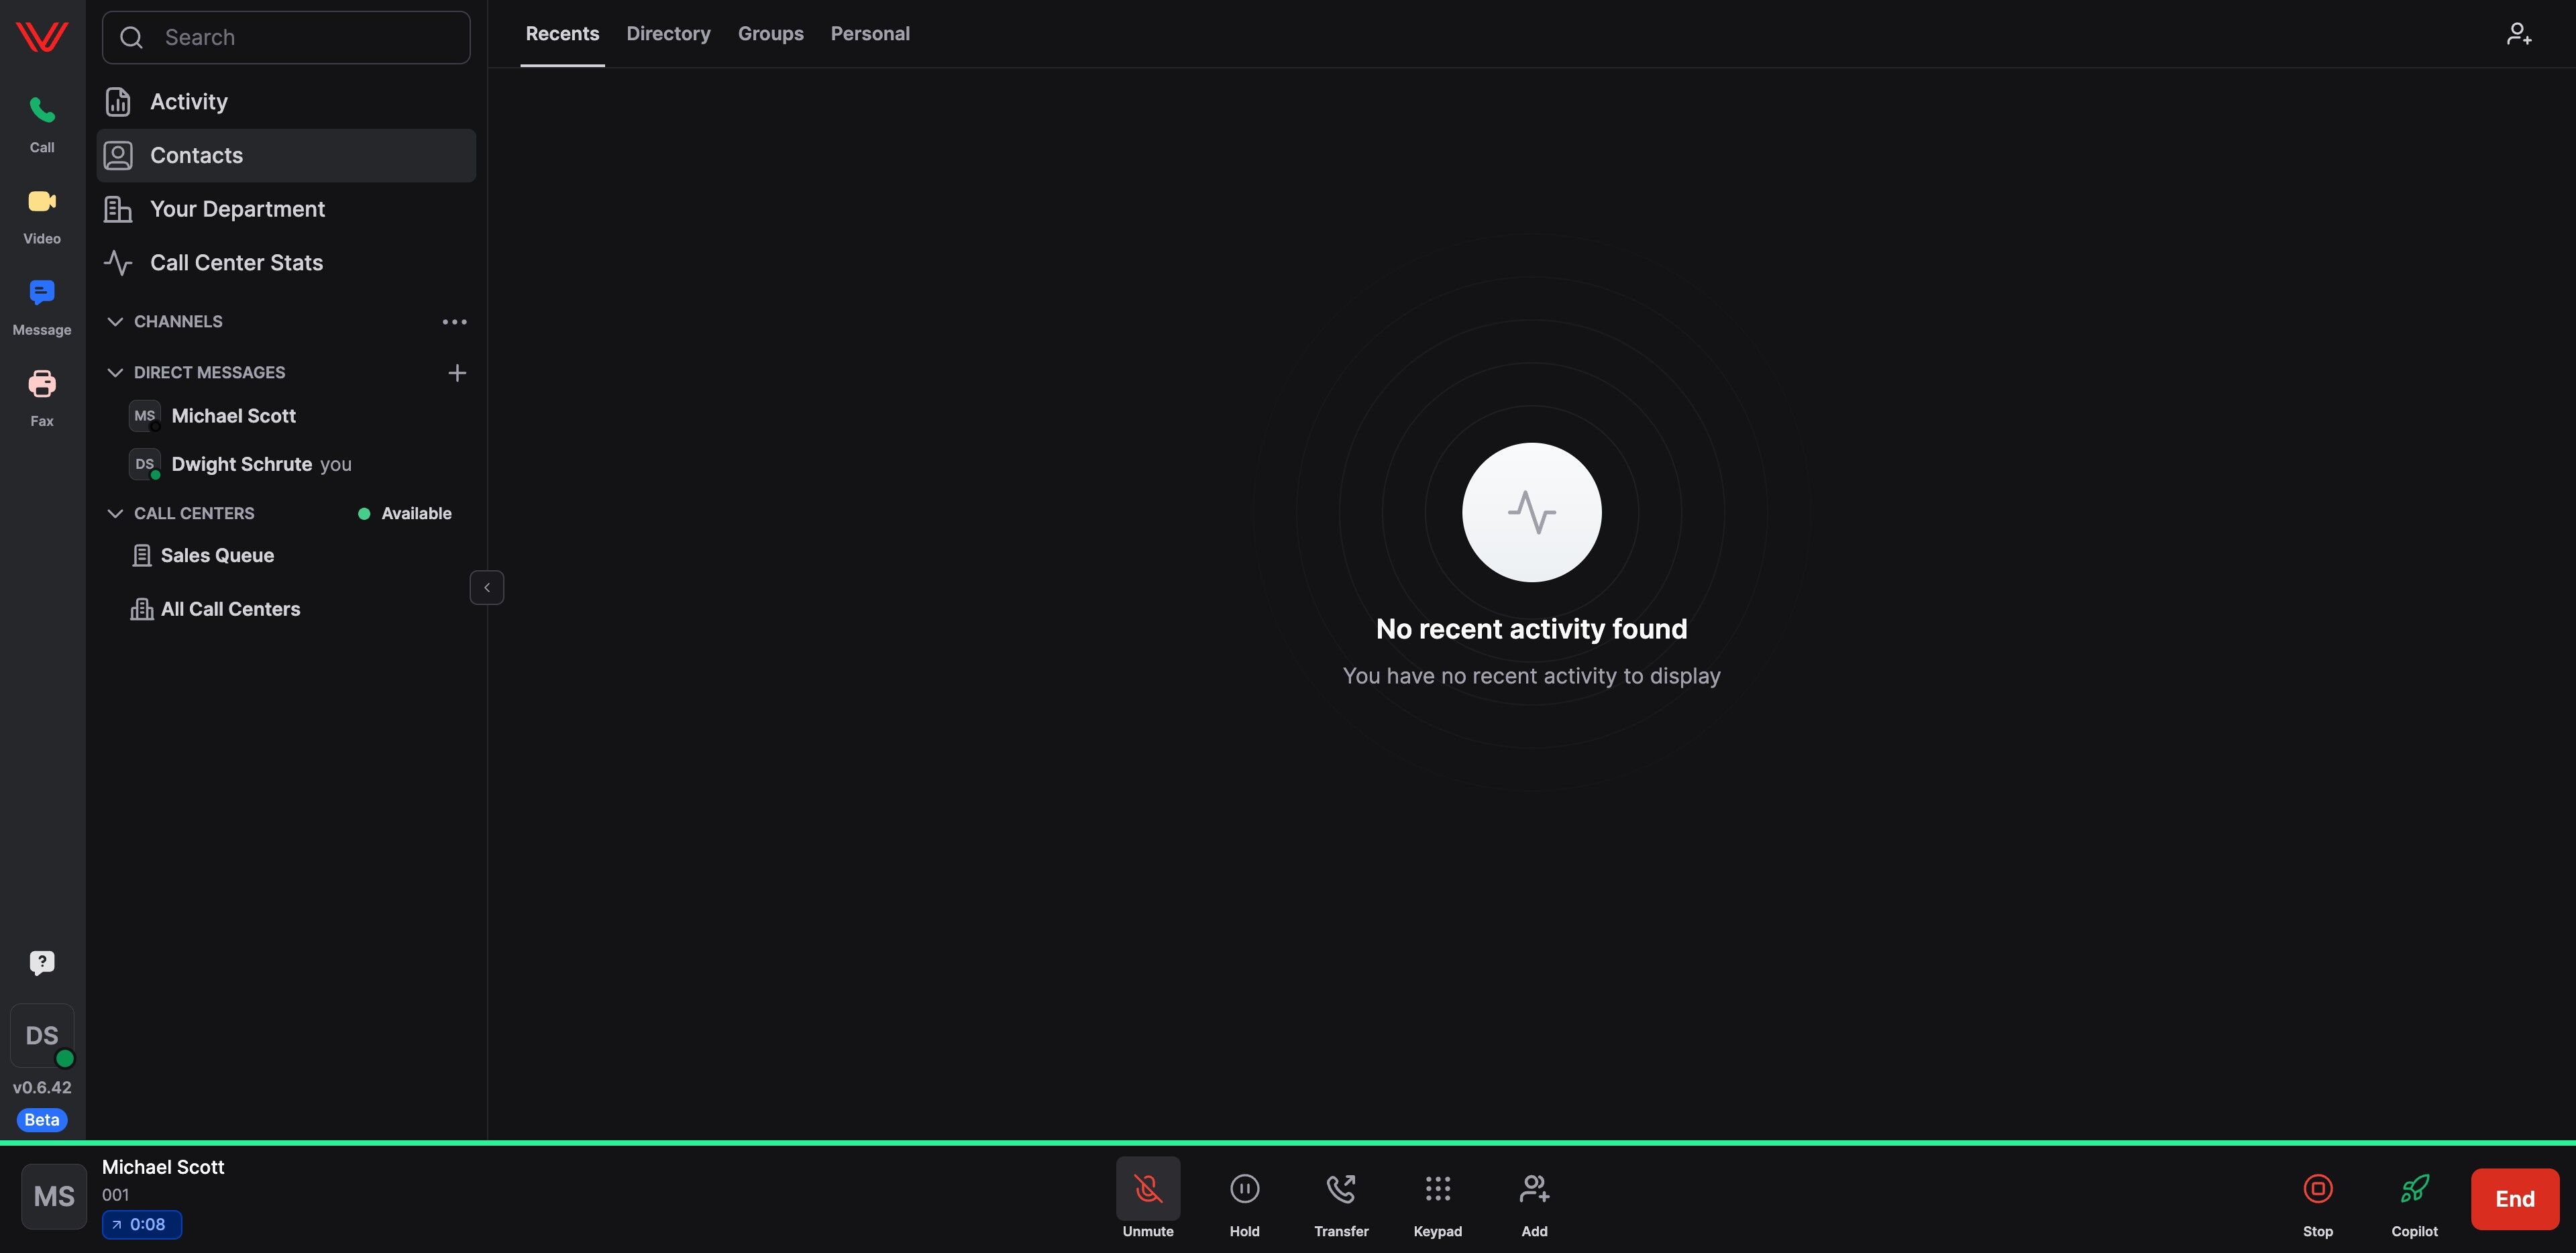Click the green Call phone icon
This screenshot has width=2576, height=1253.
pos(42,110)
